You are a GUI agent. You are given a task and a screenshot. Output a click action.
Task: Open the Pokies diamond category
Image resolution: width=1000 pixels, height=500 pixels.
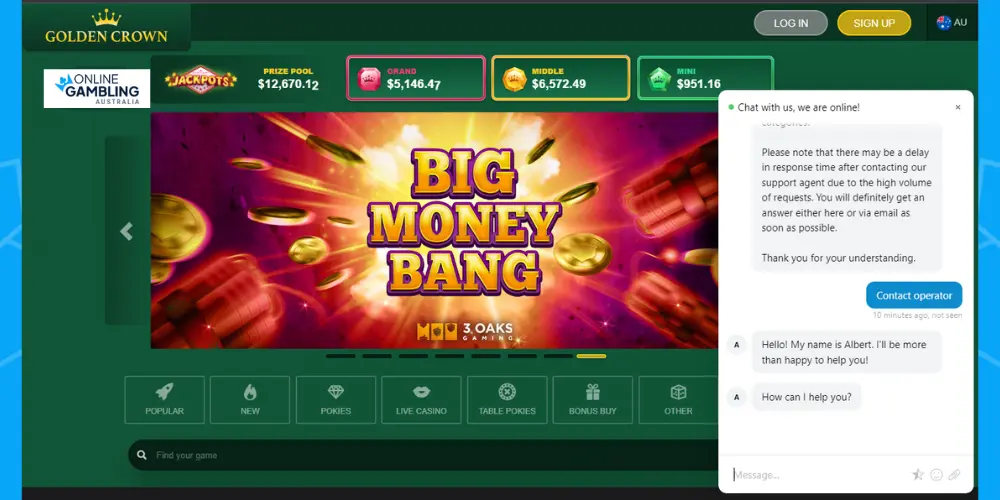(x=335, y=400)
